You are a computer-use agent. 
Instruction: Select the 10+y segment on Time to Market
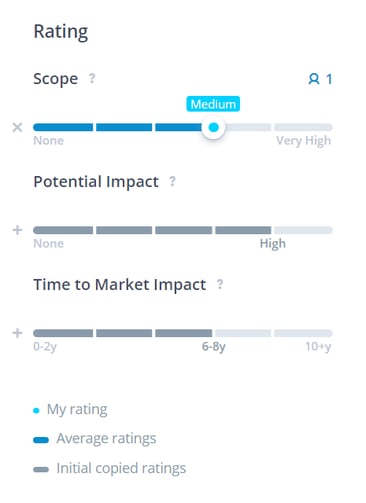[303, 333]
